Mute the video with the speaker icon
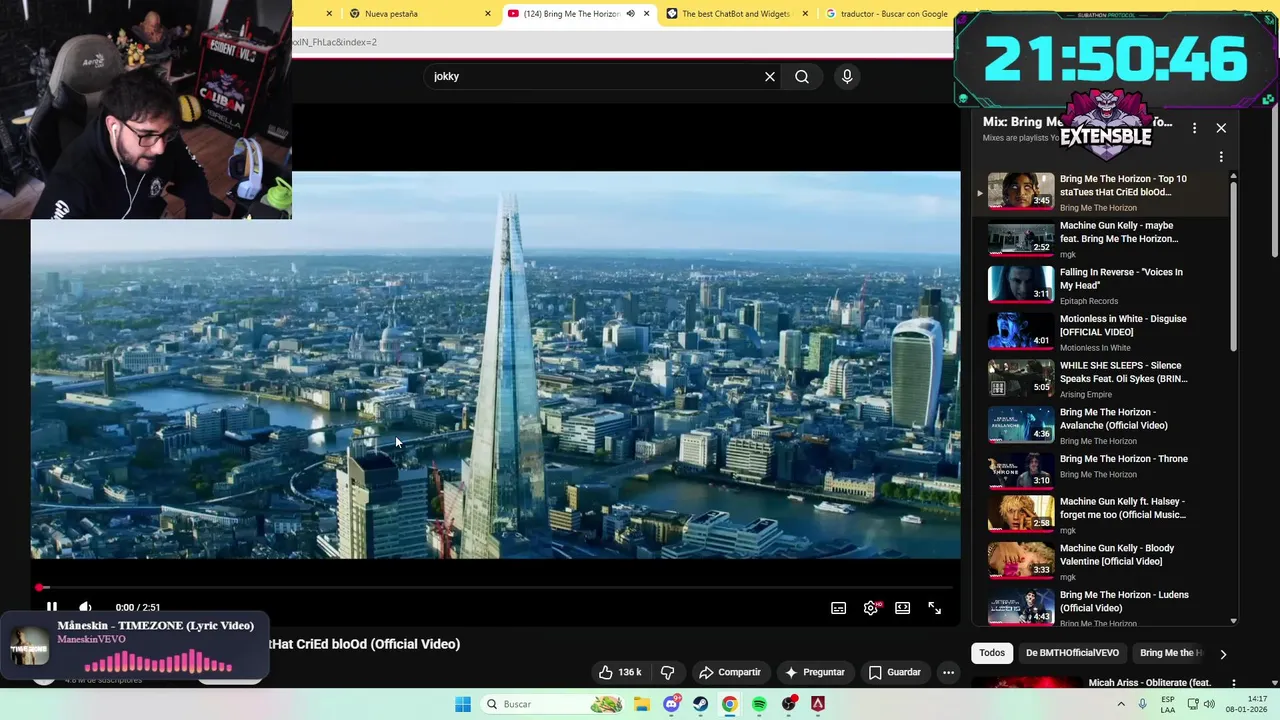 (85, 607)
